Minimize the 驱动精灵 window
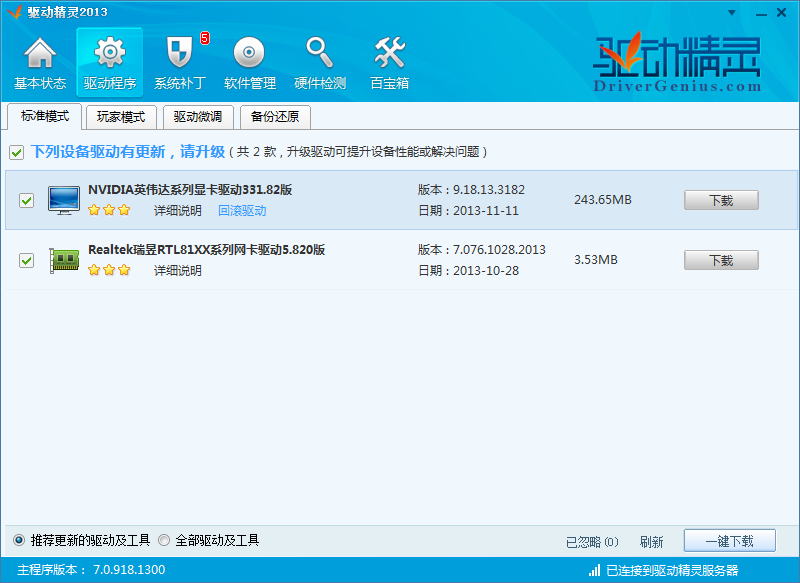Screen dimensions: 800x583 [x=761, y=14]
